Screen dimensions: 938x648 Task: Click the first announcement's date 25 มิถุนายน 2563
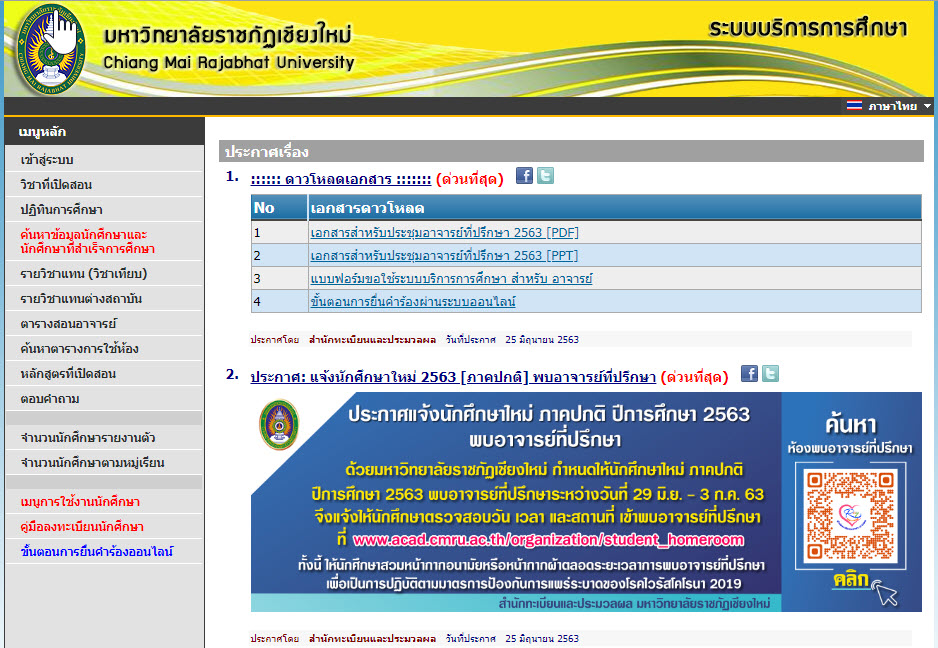pos(542,340)
